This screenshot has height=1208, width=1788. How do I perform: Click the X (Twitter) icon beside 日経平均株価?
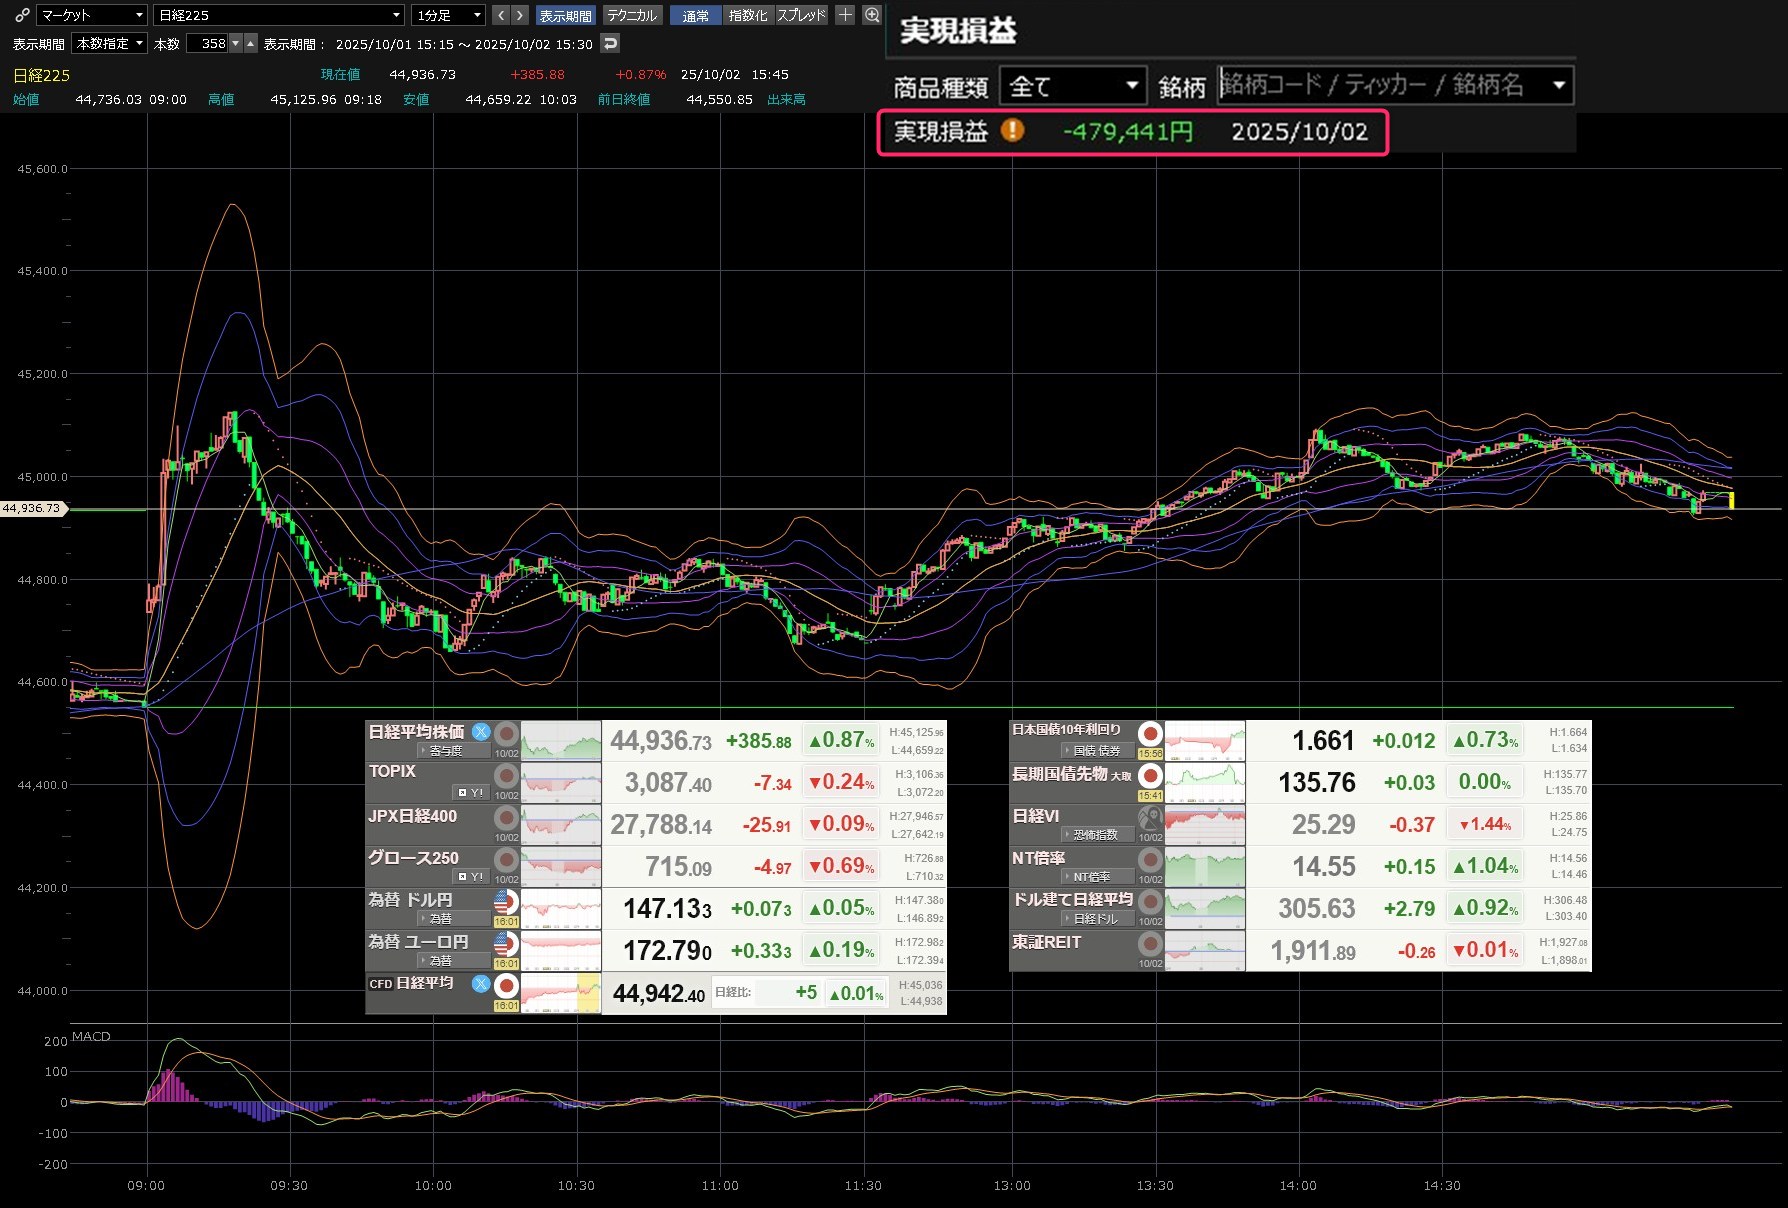(481, 732)
